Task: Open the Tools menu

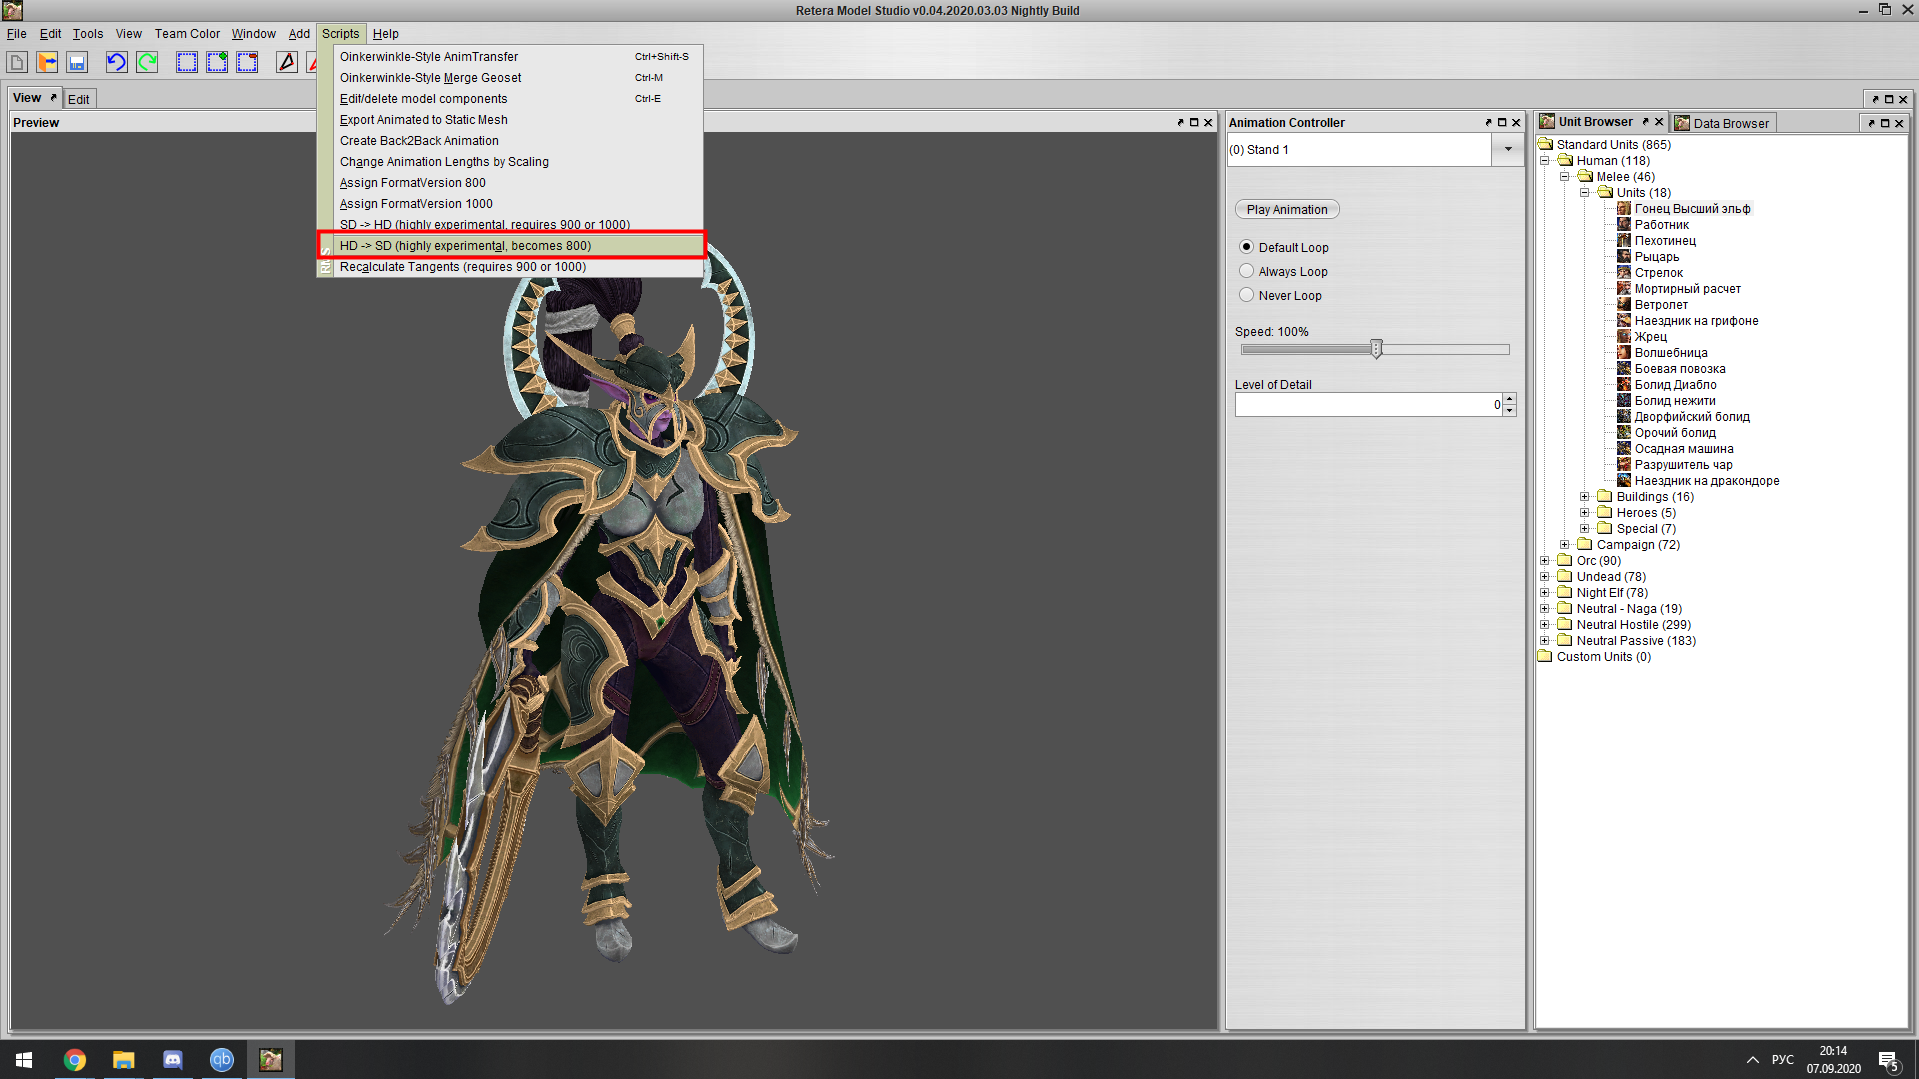Action: [88, 34]
